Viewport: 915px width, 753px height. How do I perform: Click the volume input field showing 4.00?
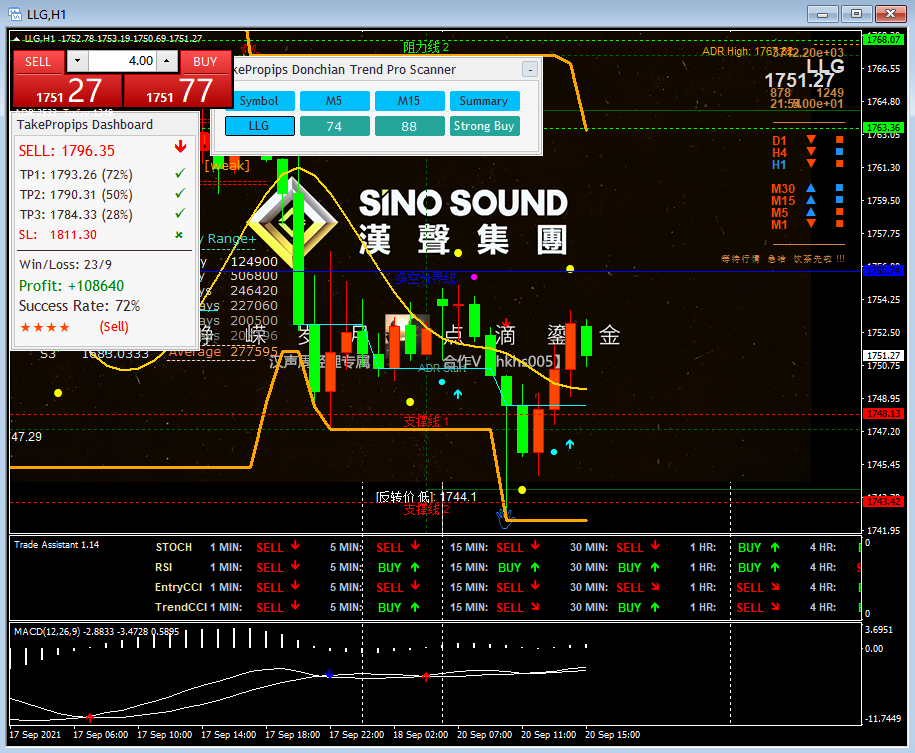[123, 61]
